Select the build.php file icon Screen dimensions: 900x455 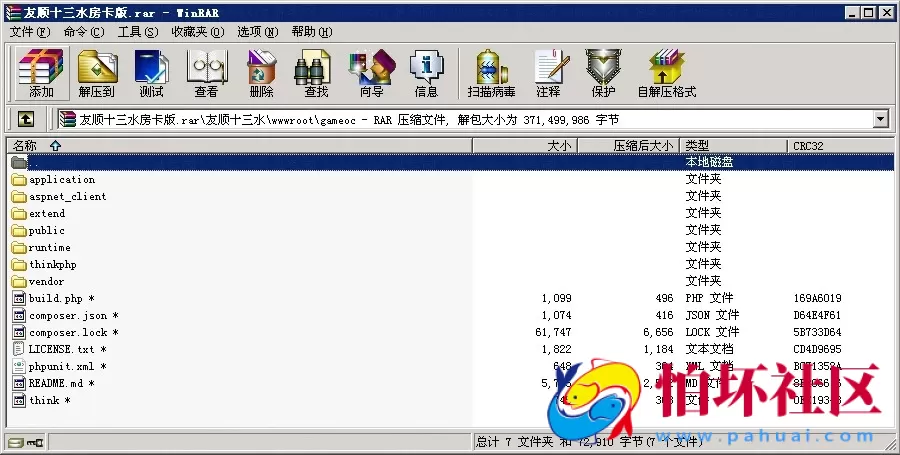19,298
